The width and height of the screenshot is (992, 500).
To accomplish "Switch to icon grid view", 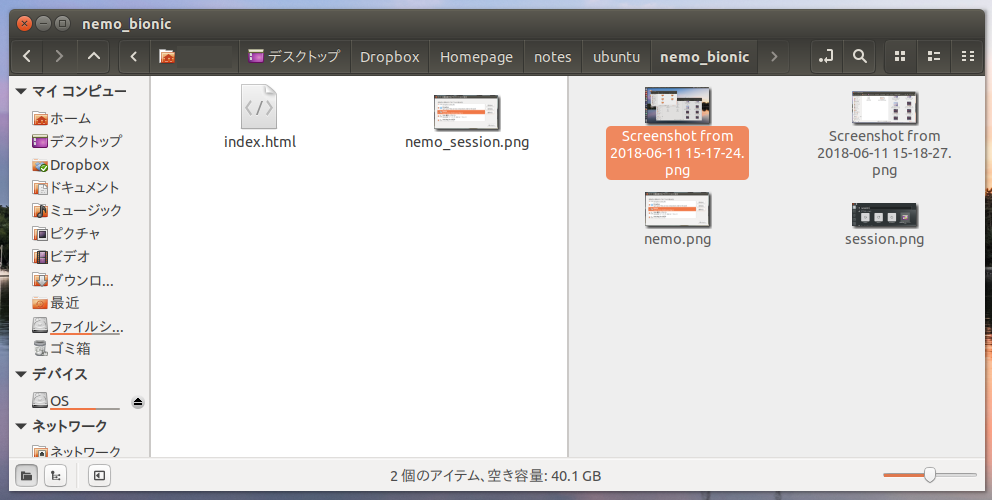I will pos(899,56).
